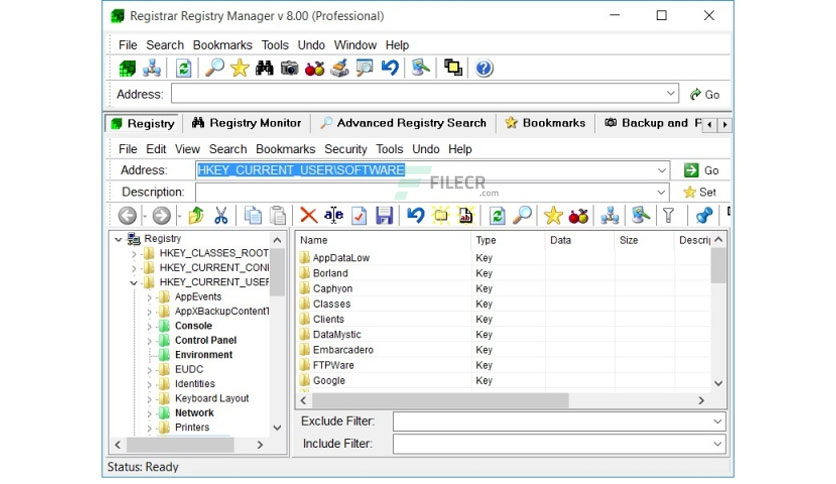Click the scissors Cut icon
The height and width of the screenshot is (484, 836).
(221, 216)
